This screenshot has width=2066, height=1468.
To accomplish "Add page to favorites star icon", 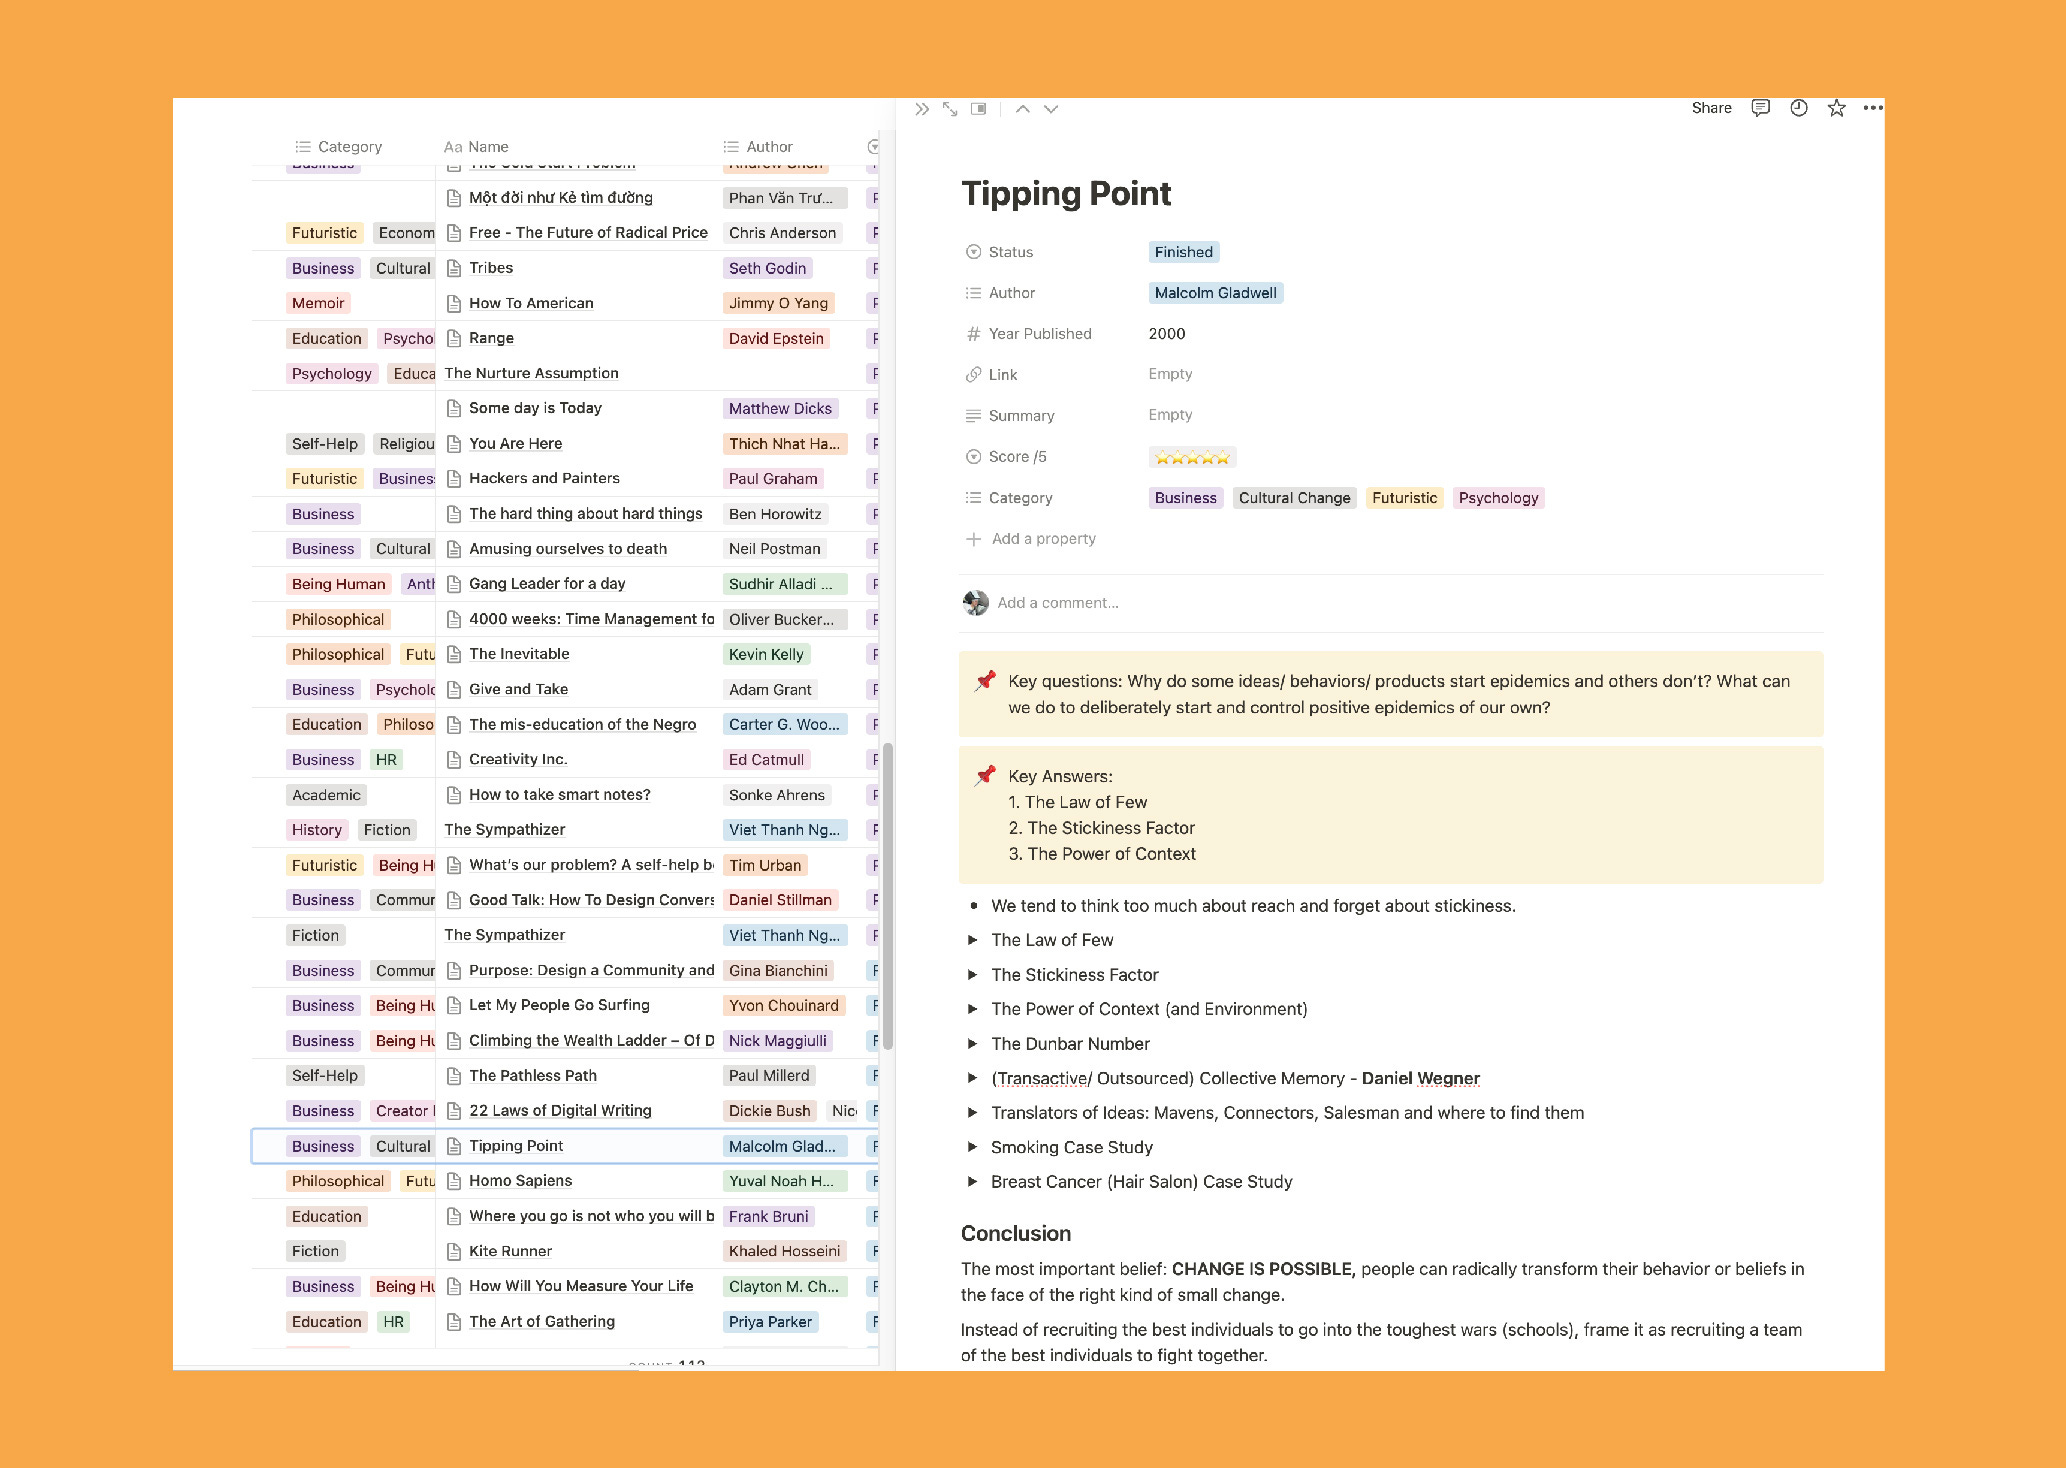I will (x=1836, y=108).
